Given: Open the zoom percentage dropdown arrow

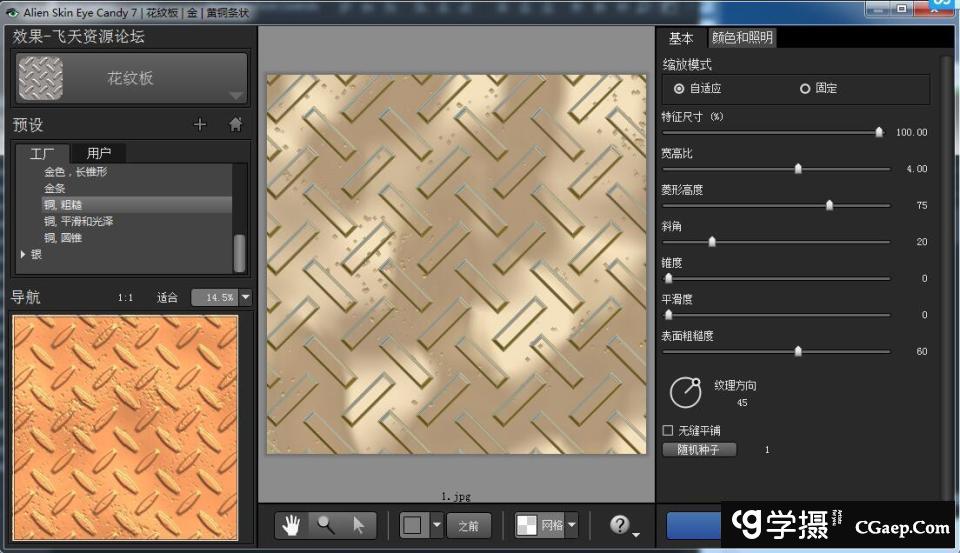Looking at the screenshot, I should (246, 297).
